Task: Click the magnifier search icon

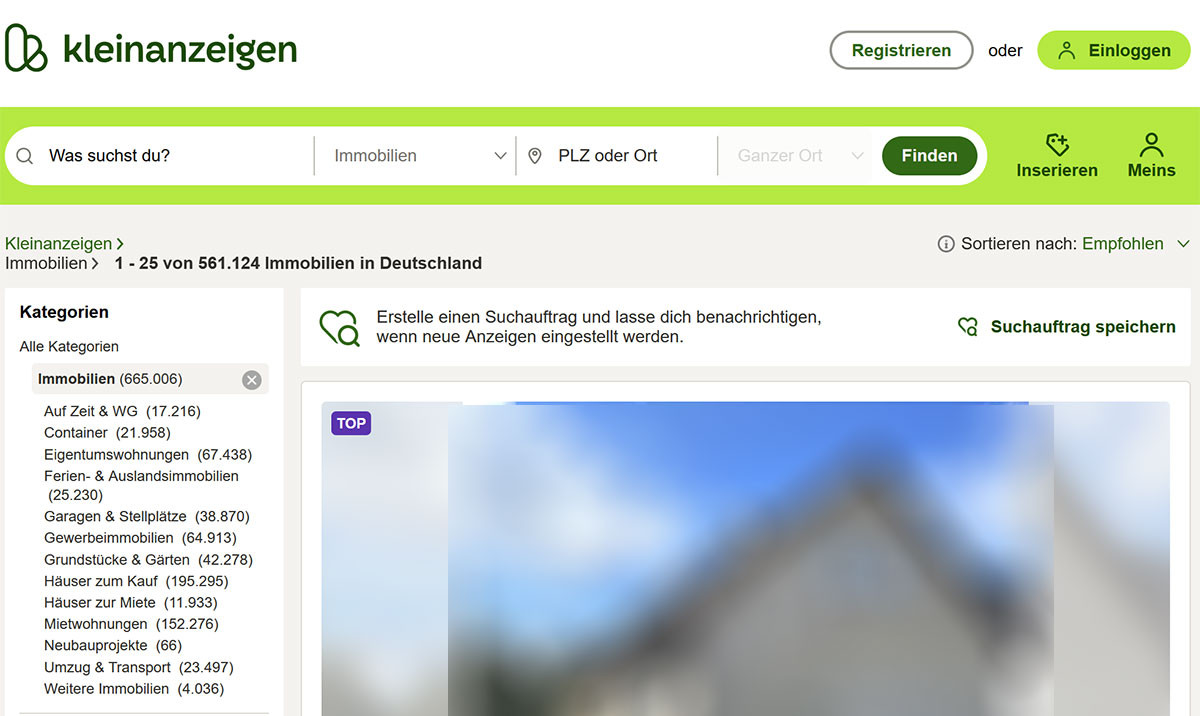Action: [x=23, y=156]
